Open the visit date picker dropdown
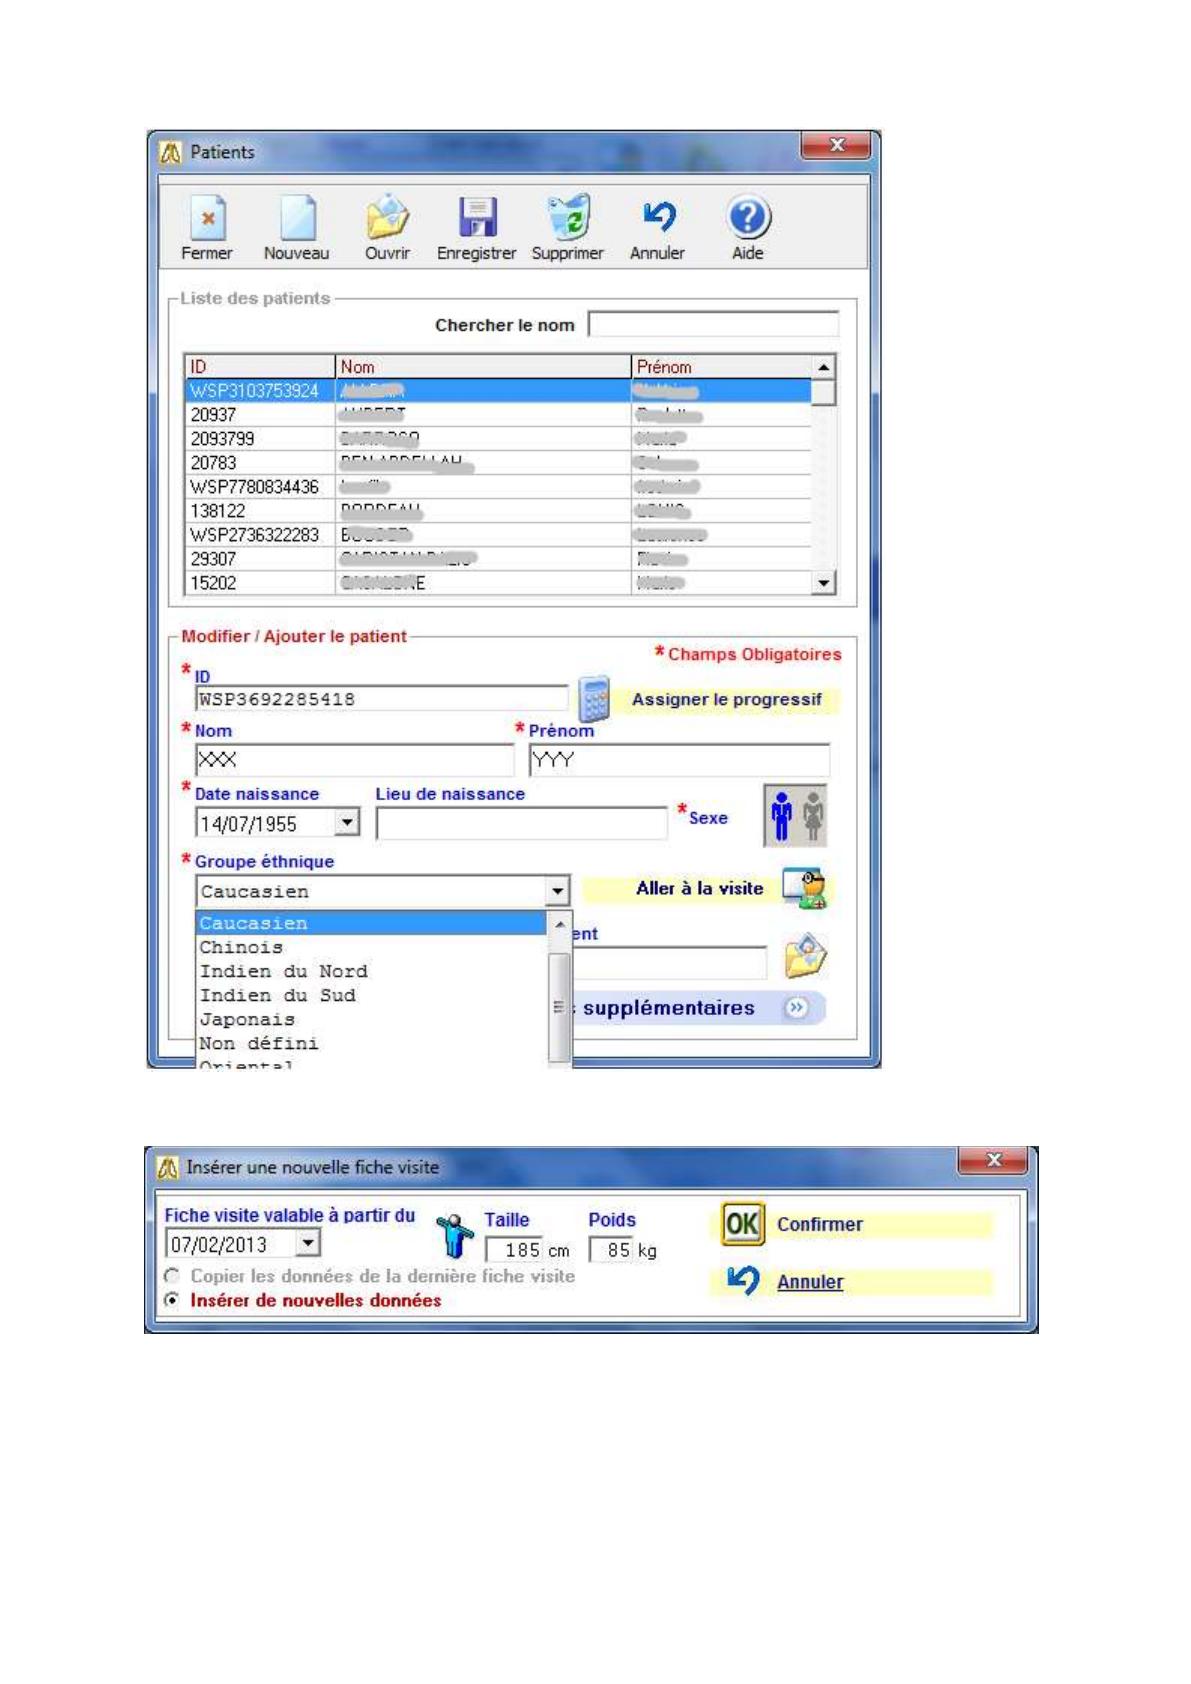Screen dimensions: 1191x1684 click(x=308, y=1243)
